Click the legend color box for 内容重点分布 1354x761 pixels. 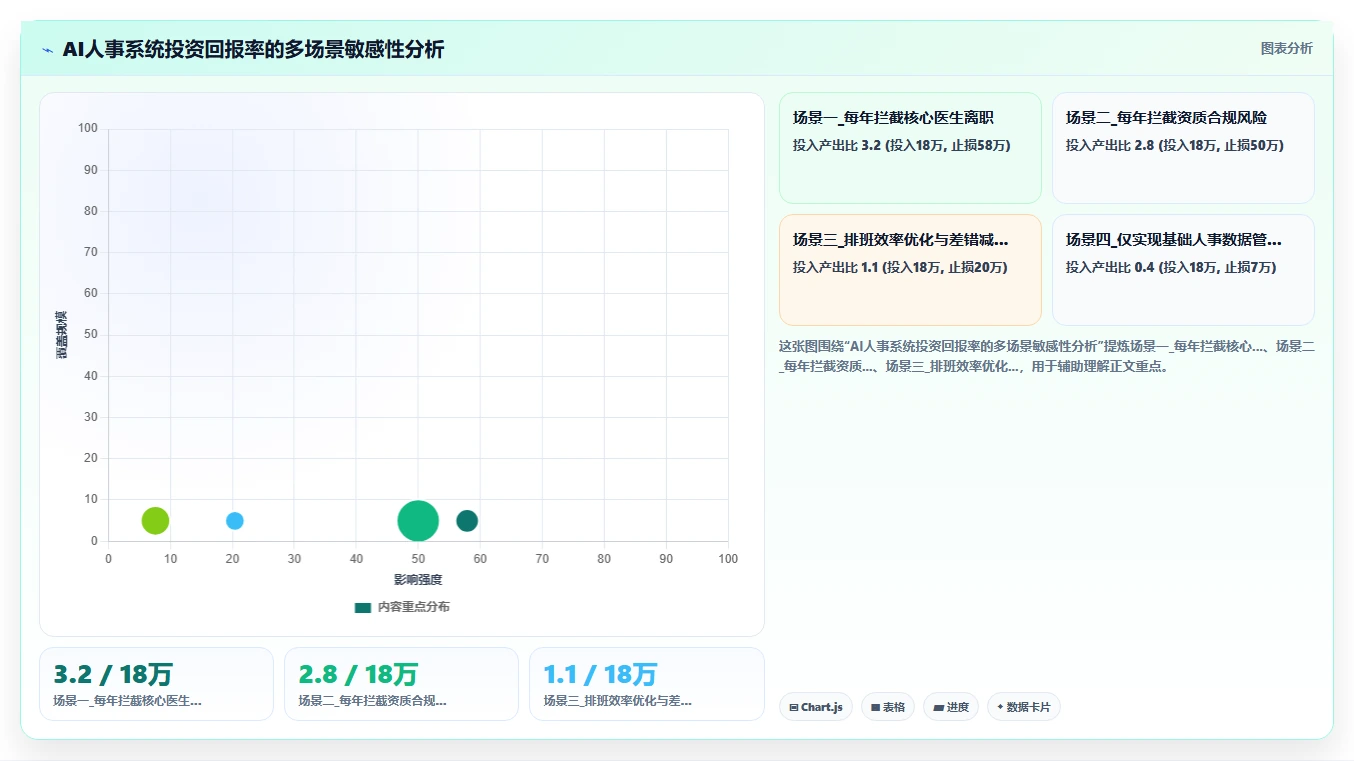tap(363, 607)
